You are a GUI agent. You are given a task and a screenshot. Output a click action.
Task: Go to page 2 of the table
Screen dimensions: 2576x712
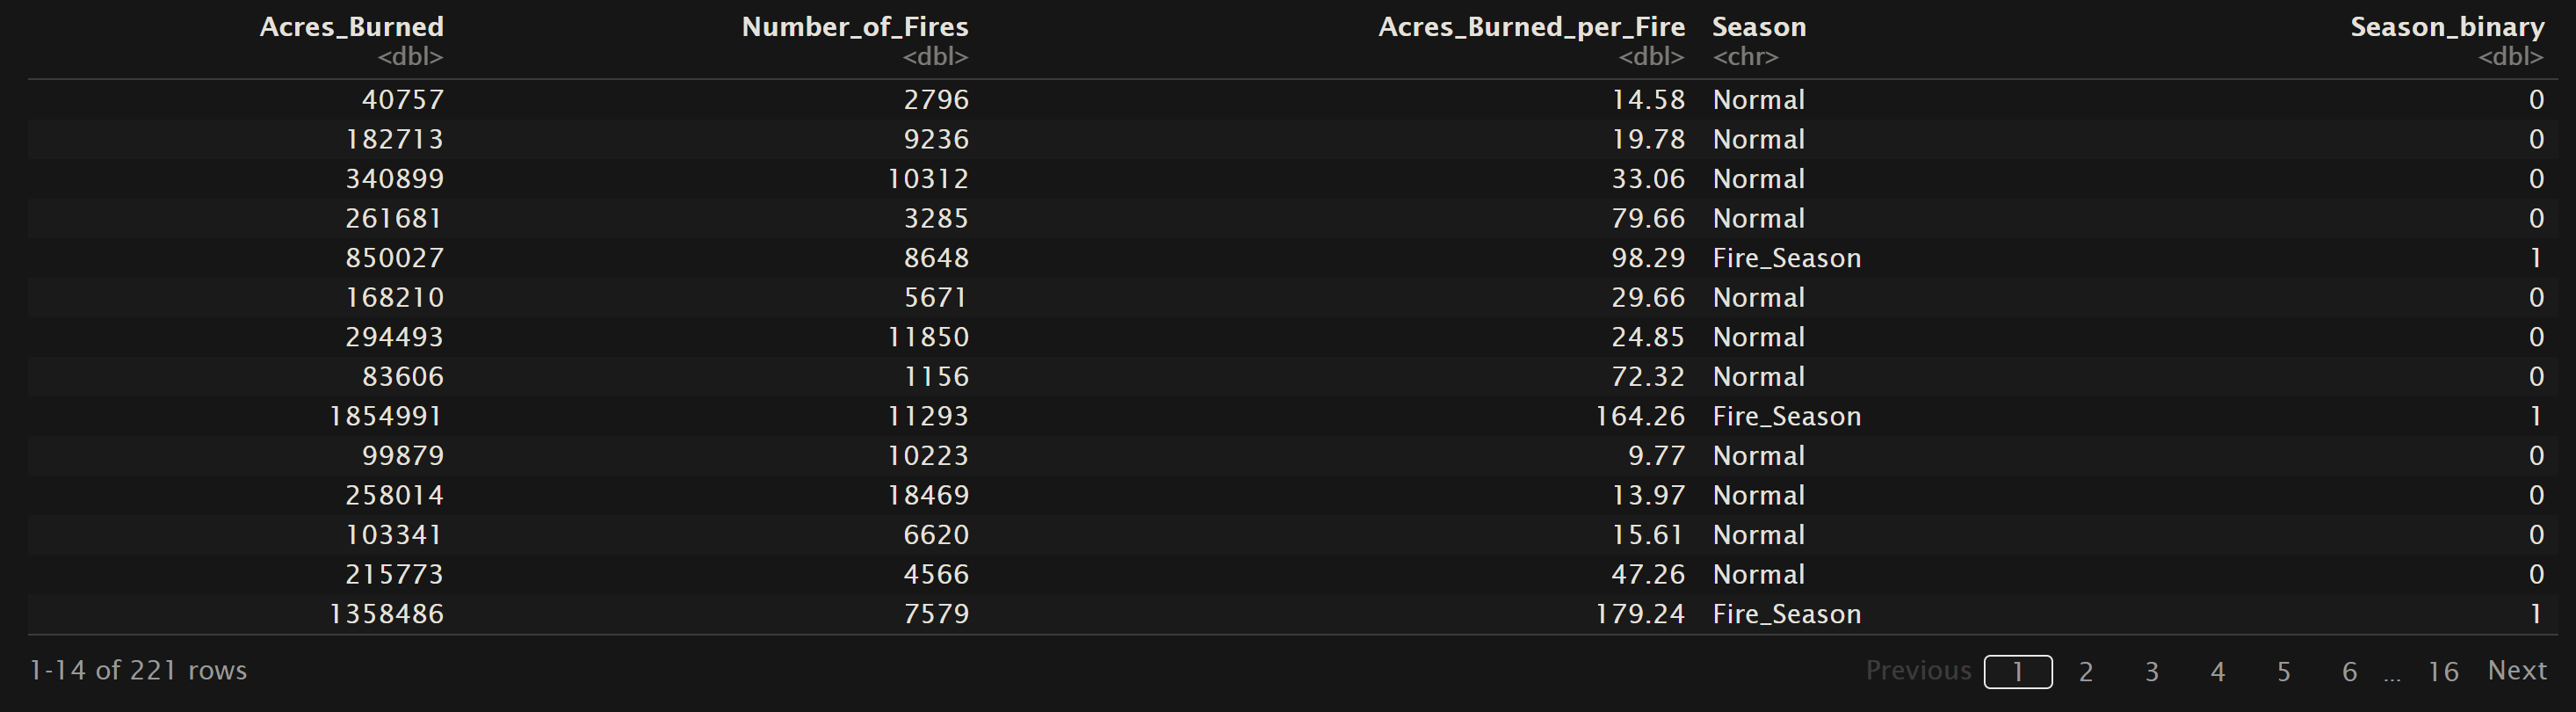[x=2085, y=672]
